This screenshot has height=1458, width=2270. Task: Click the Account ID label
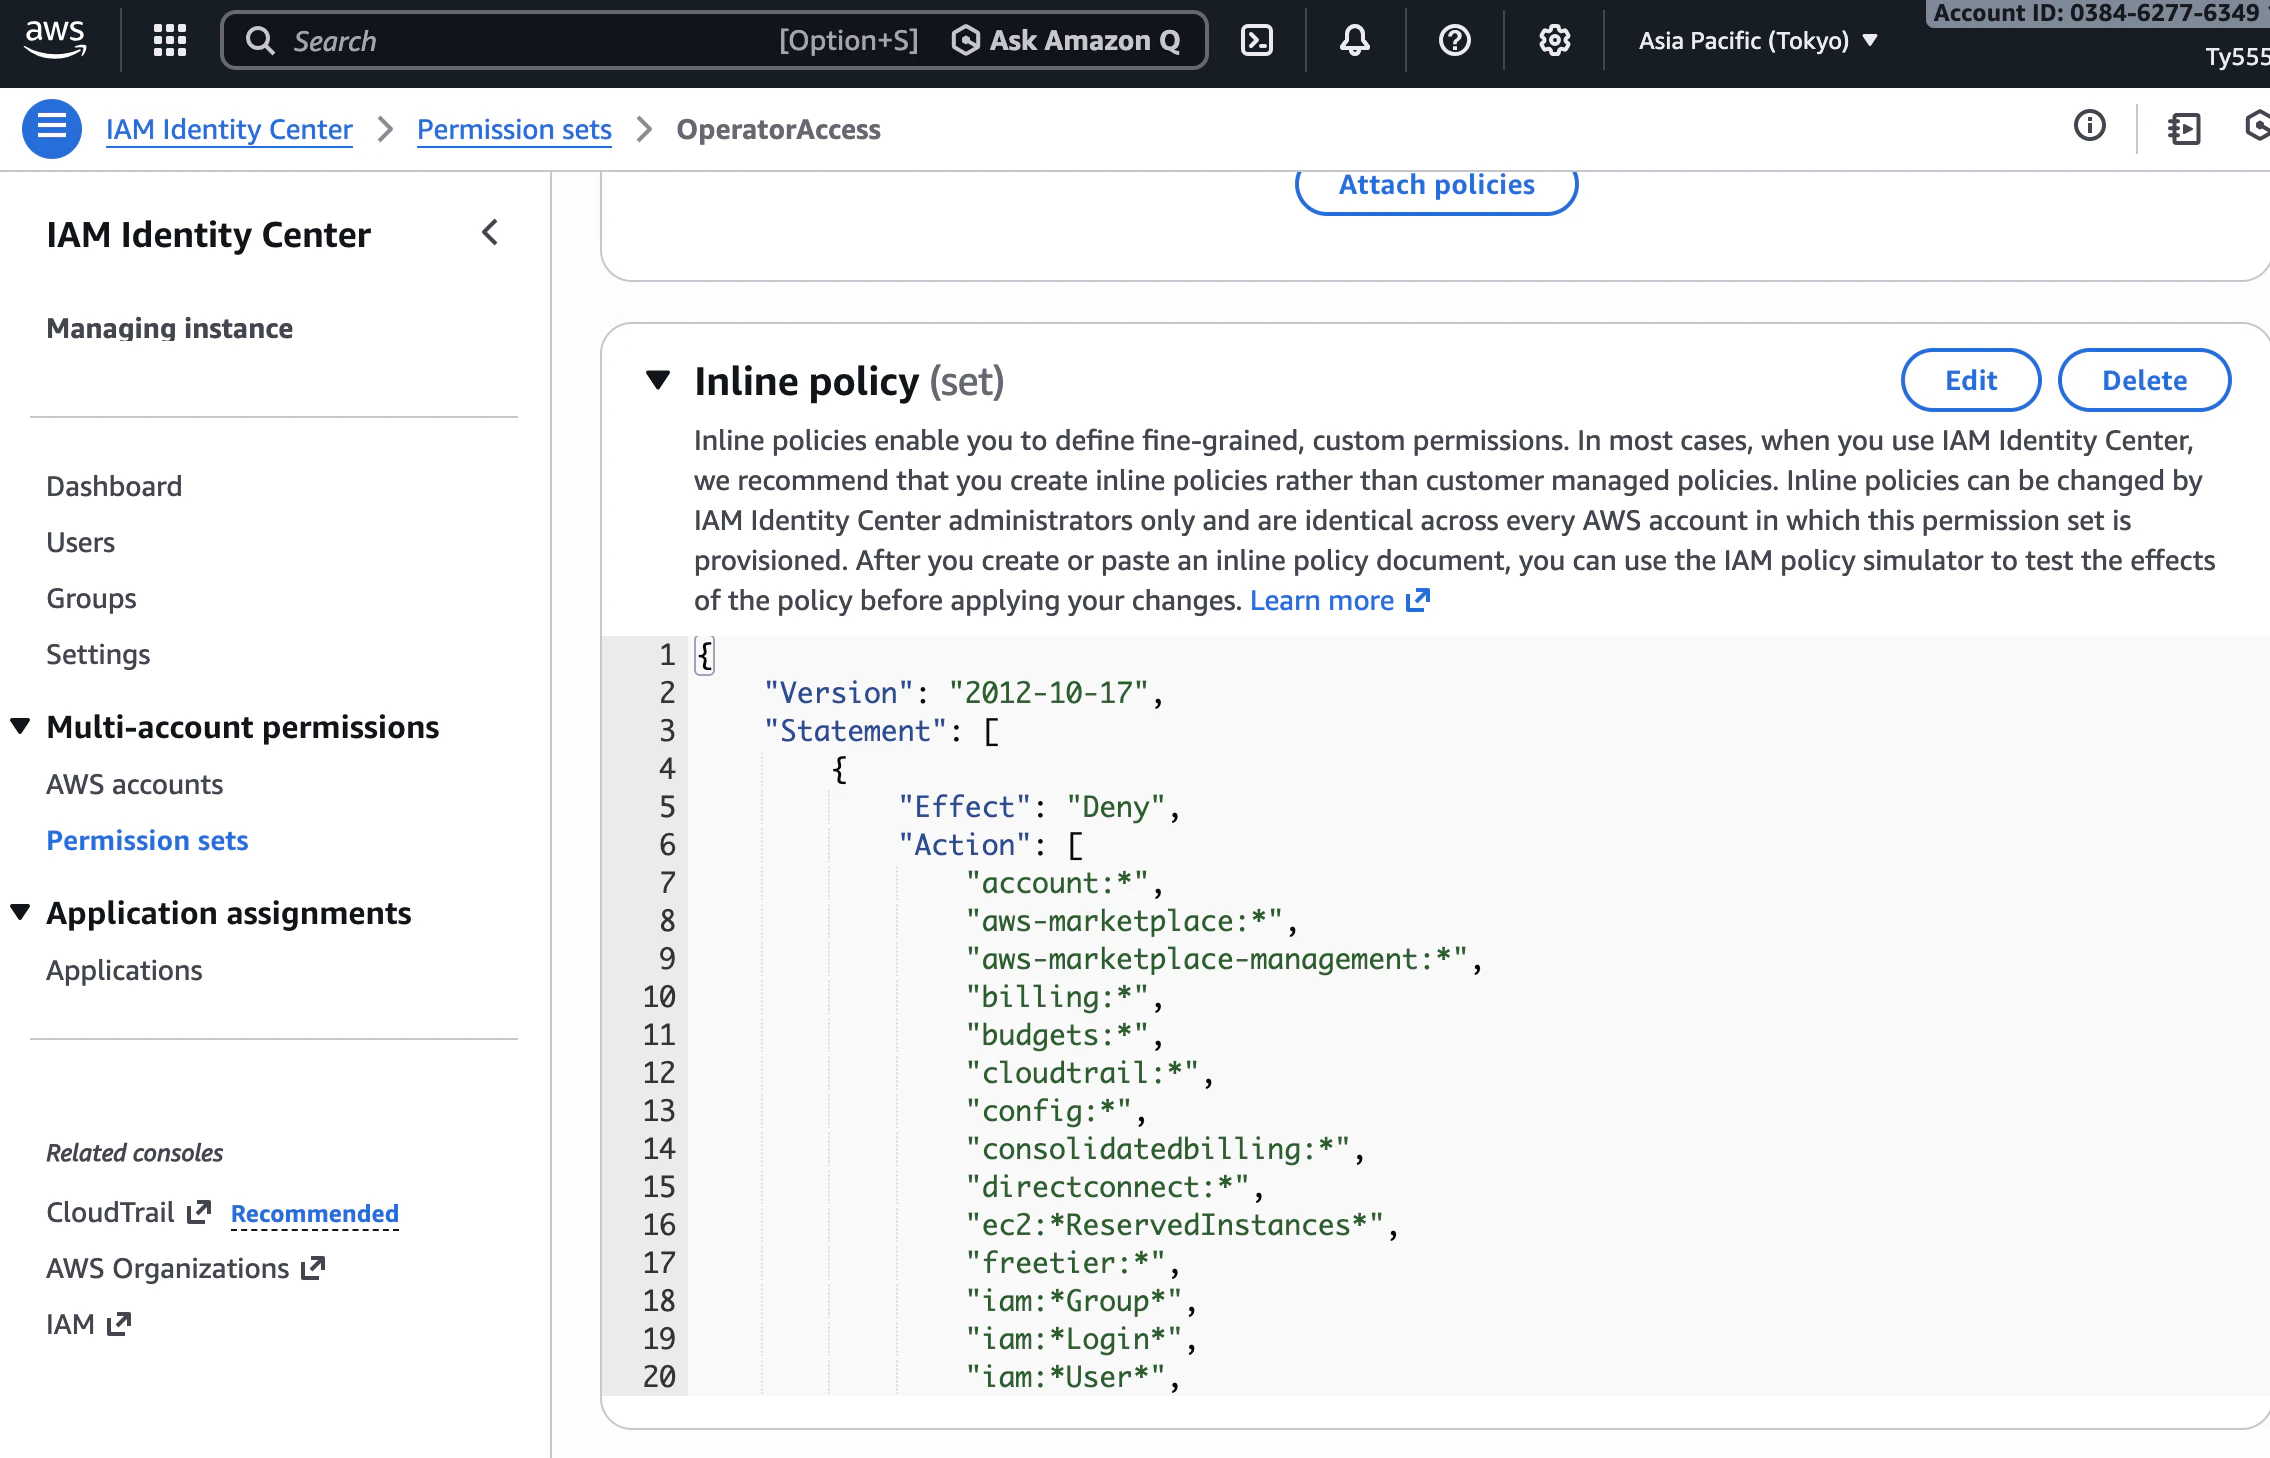(2097, 13)
